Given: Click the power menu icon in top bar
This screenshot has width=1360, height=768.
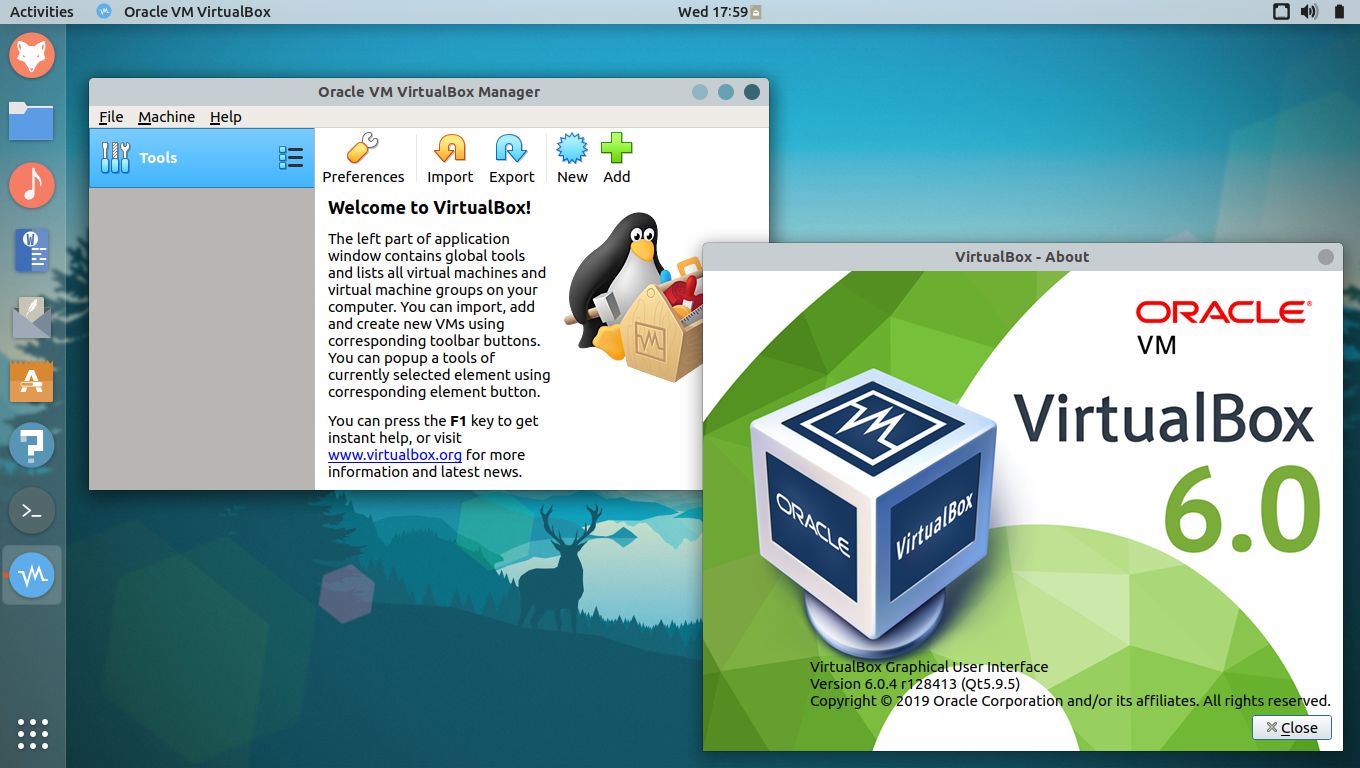Looking at the screenshot, I should pos(1339,12).
